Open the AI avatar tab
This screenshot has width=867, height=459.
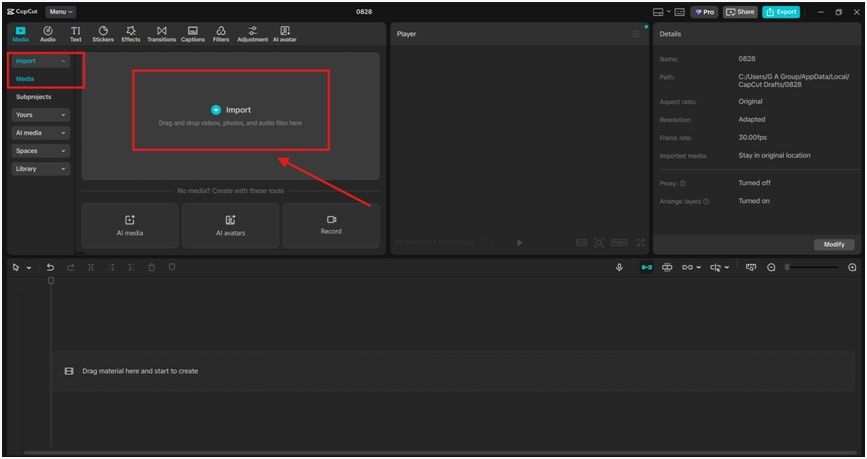[x=284, y=34]
